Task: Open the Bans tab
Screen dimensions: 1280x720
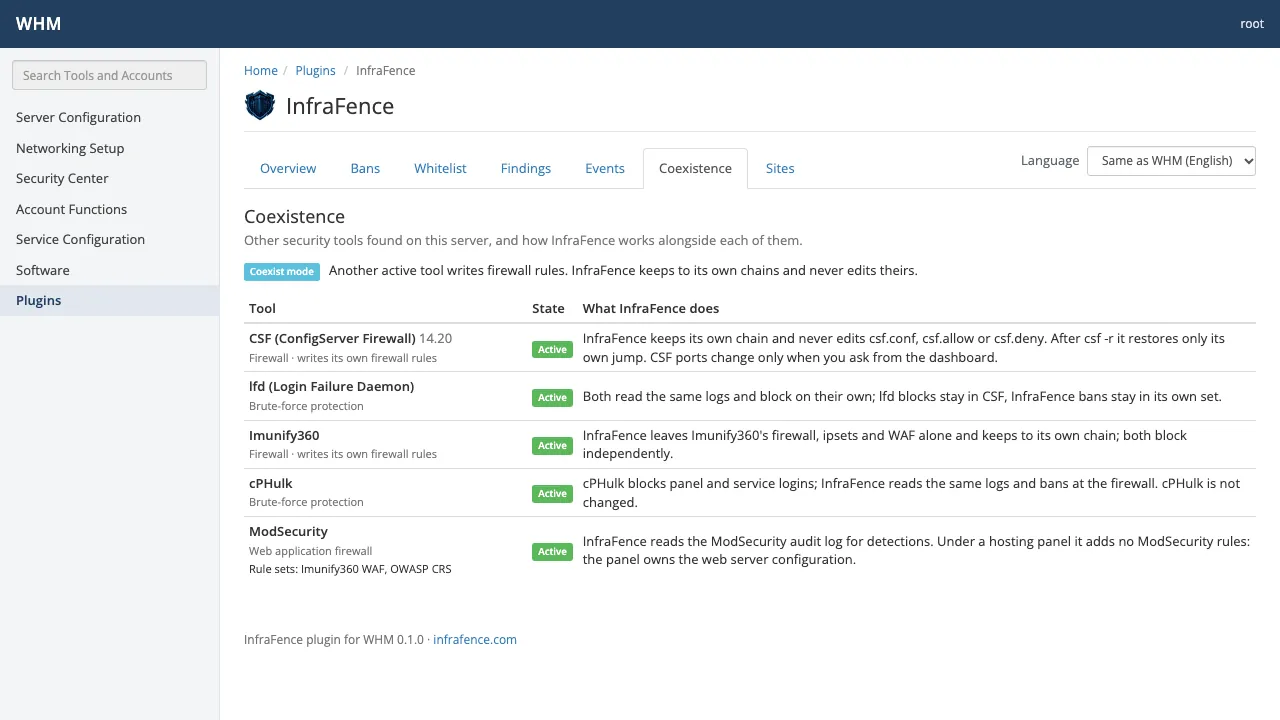Action: pyautogui.click(x=365, y=168)
